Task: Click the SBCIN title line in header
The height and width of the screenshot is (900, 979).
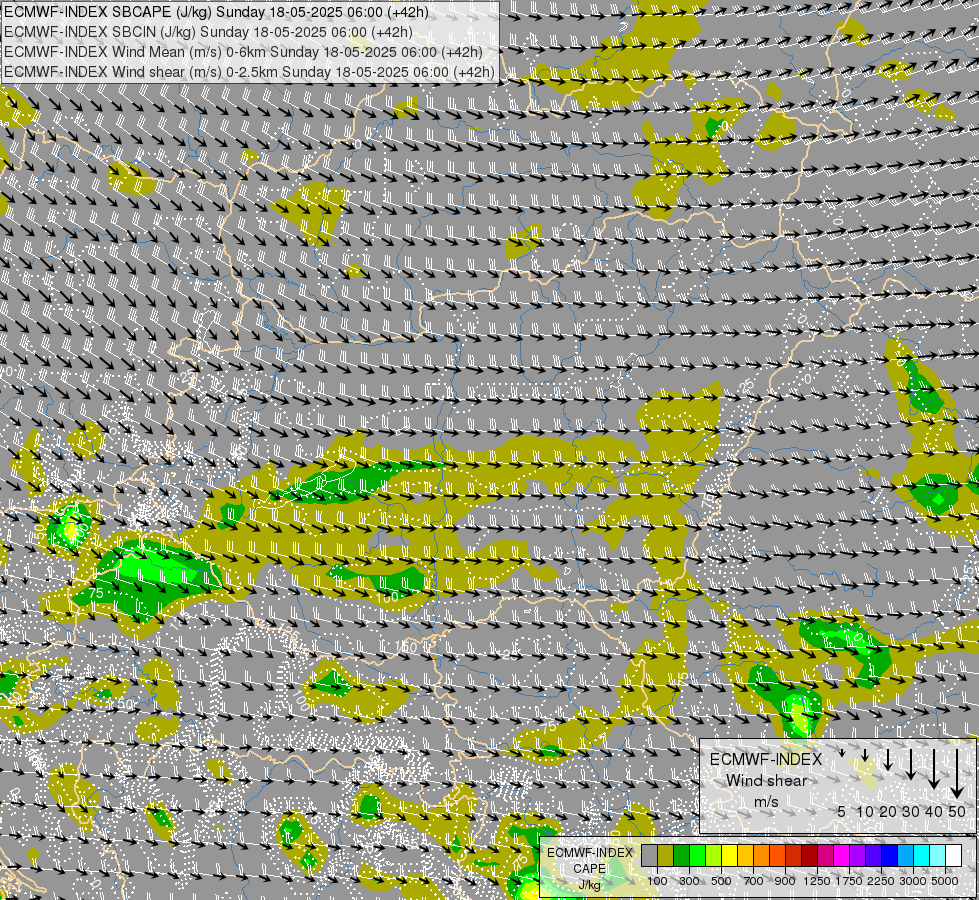Action: click(208, 32)
